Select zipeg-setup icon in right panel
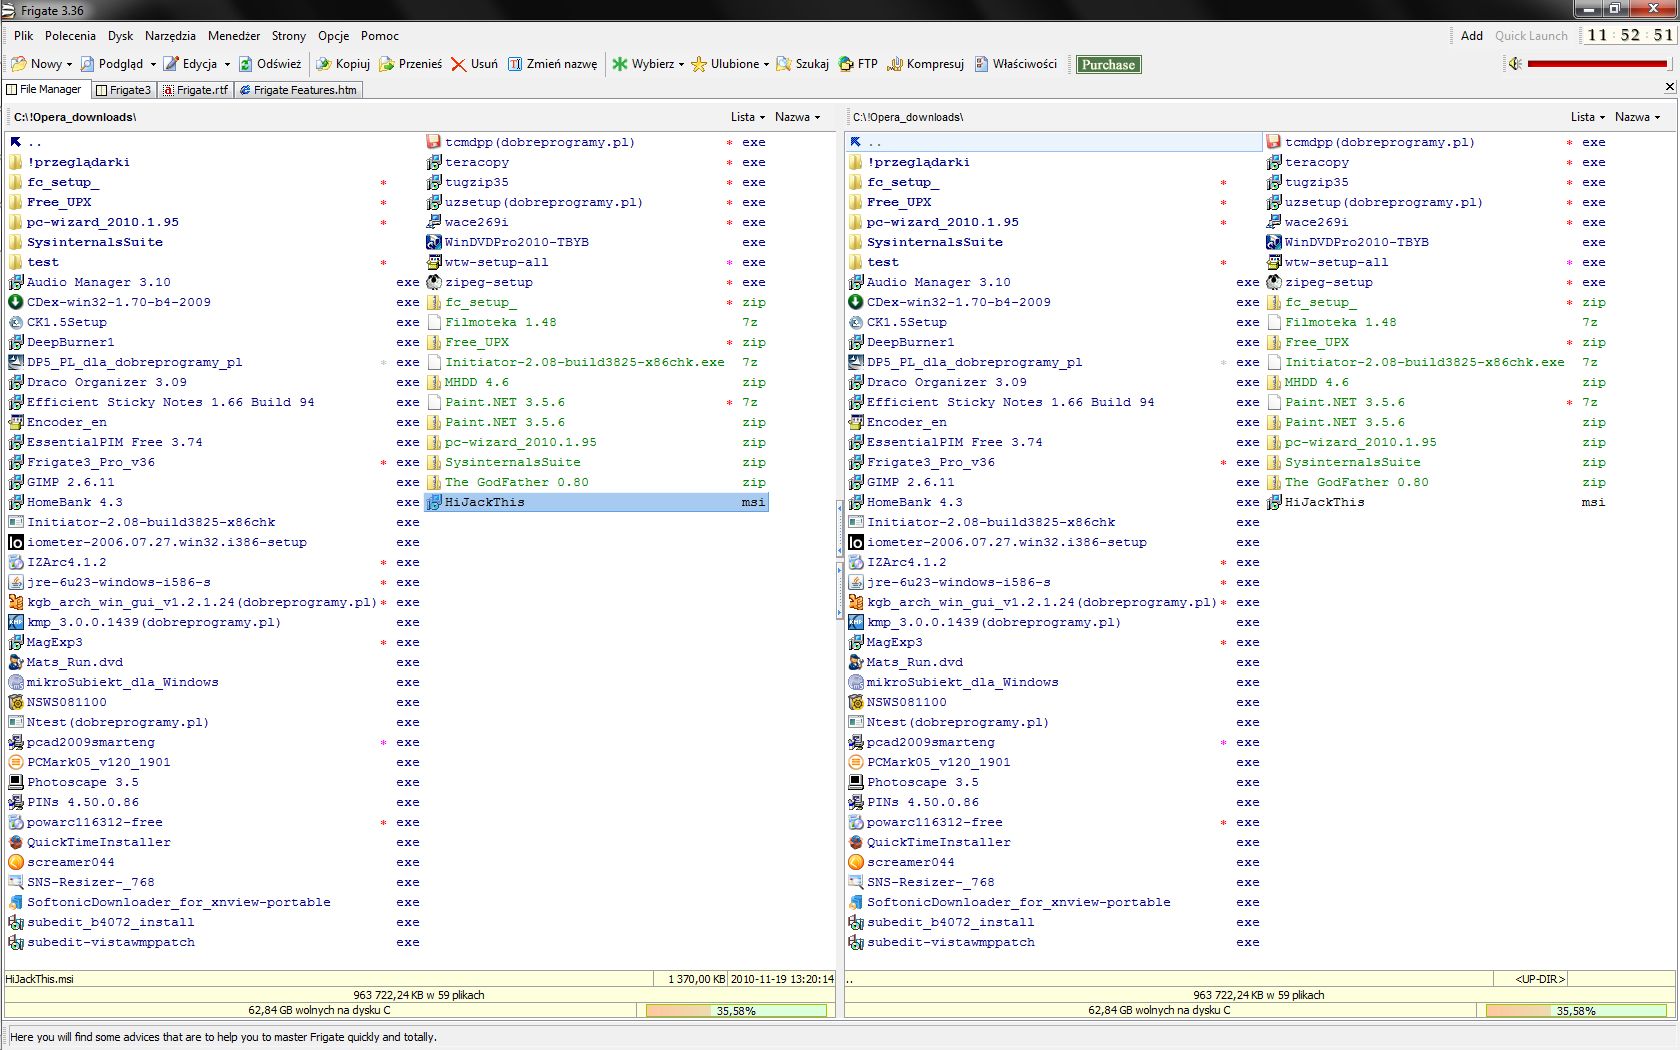The height and width of the screenshot is (1050, 1680). (1273, 282)
